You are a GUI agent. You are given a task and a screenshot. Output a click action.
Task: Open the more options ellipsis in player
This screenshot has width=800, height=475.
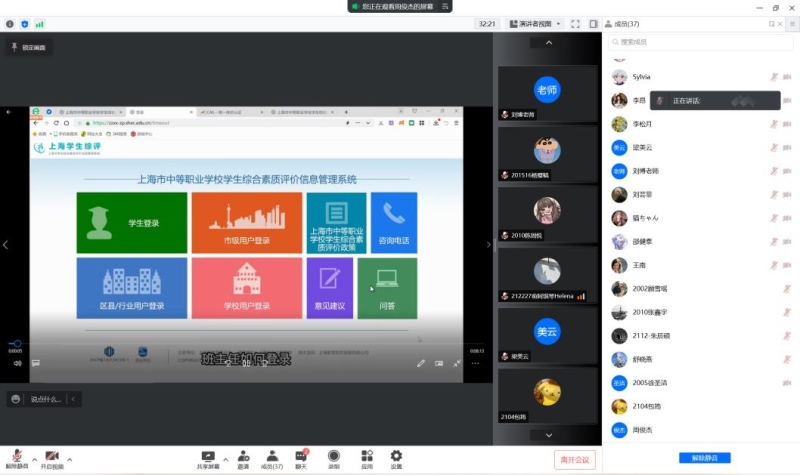pyautogui.click(x=475, y=363)
